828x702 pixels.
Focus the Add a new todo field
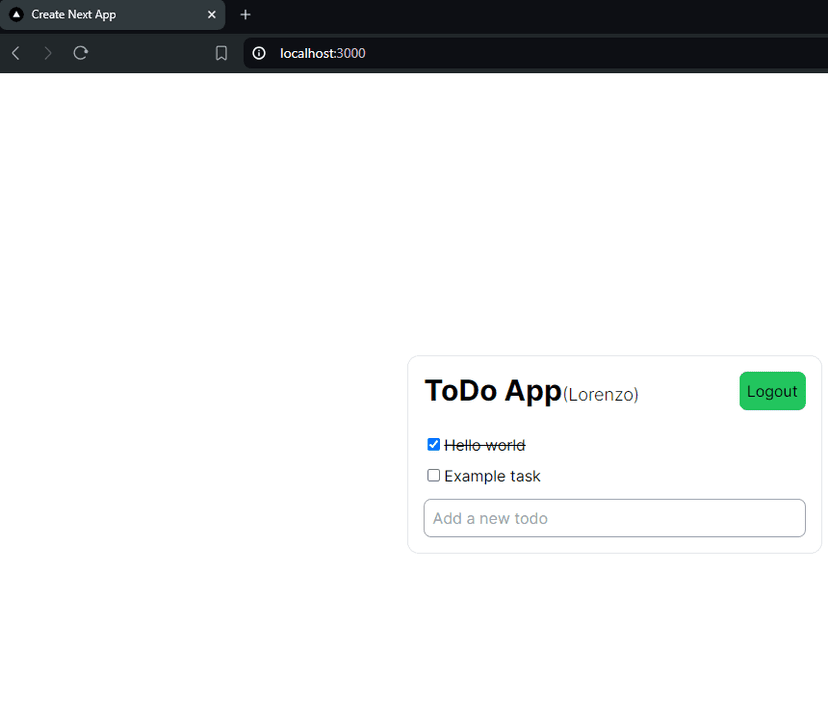tap(614, 518)
